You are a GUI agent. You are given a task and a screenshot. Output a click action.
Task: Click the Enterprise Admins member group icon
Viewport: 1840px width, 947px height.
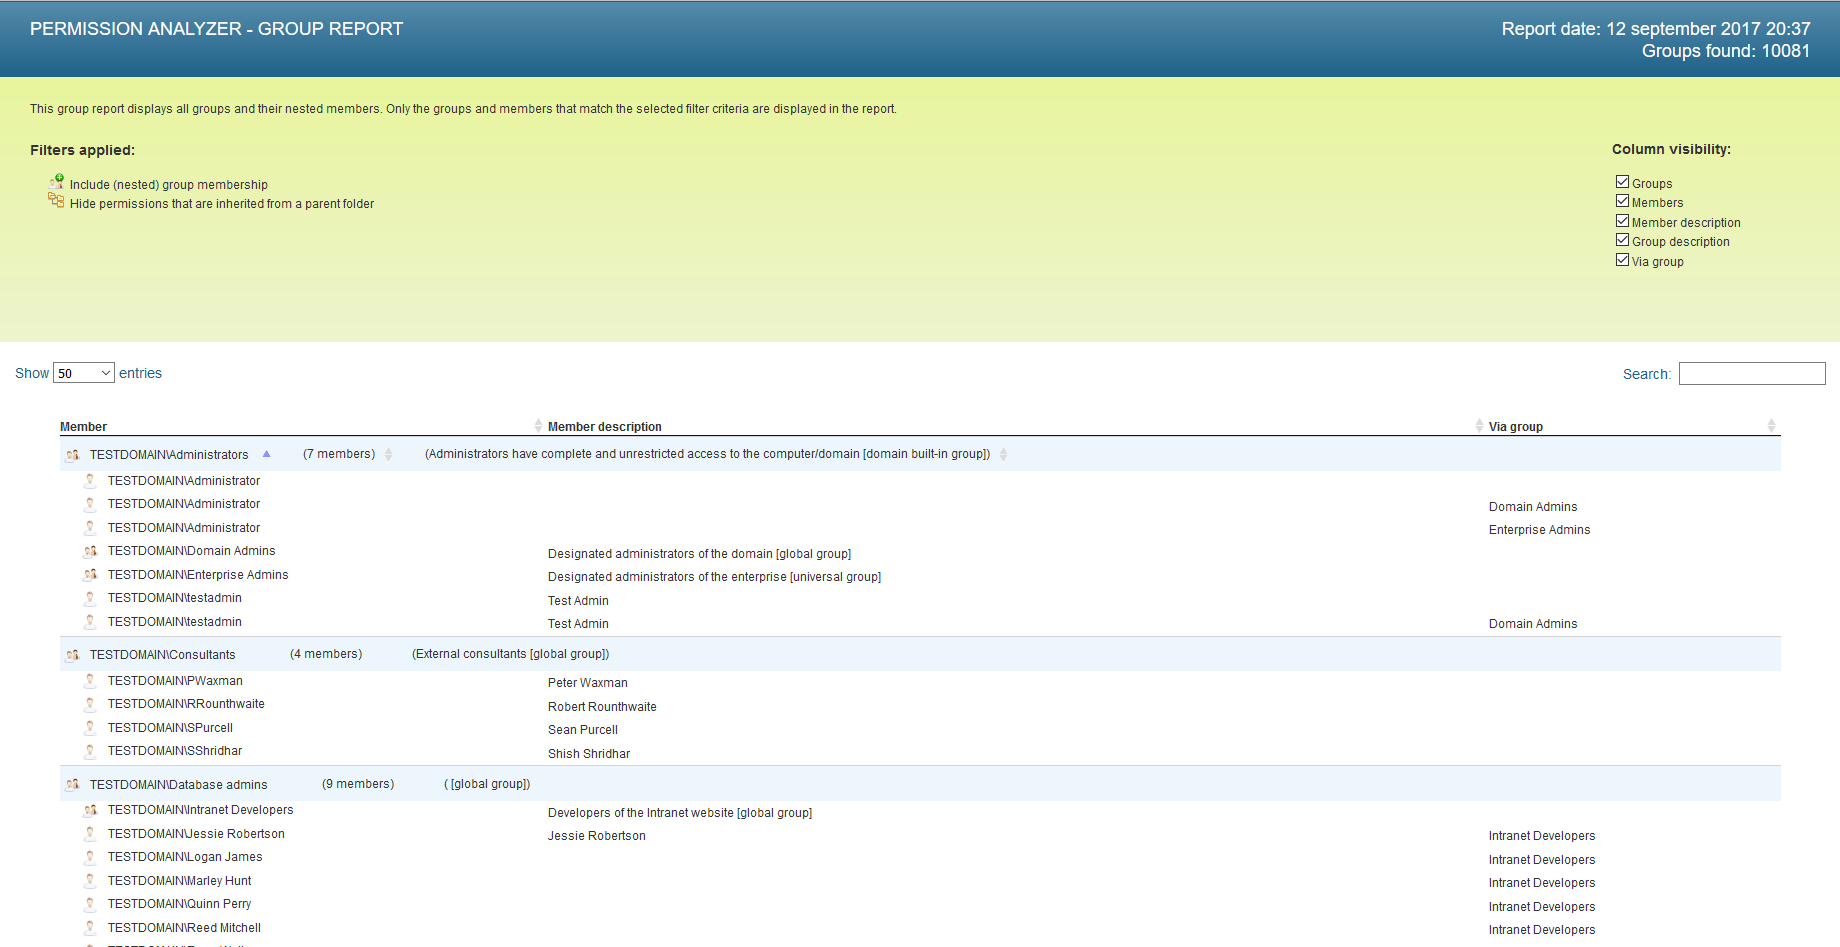(x=90, y=575)
